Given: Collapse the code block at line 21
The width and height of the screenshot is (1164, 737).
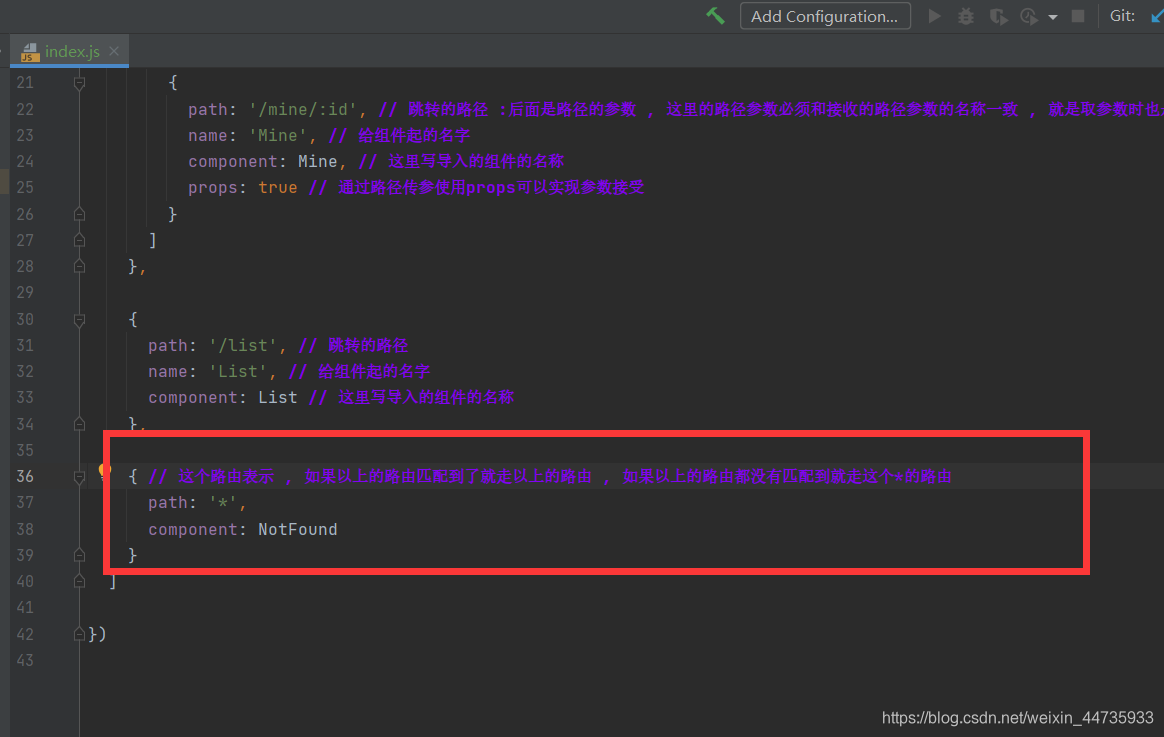Looking at the screenshot, I should (79, 83).
